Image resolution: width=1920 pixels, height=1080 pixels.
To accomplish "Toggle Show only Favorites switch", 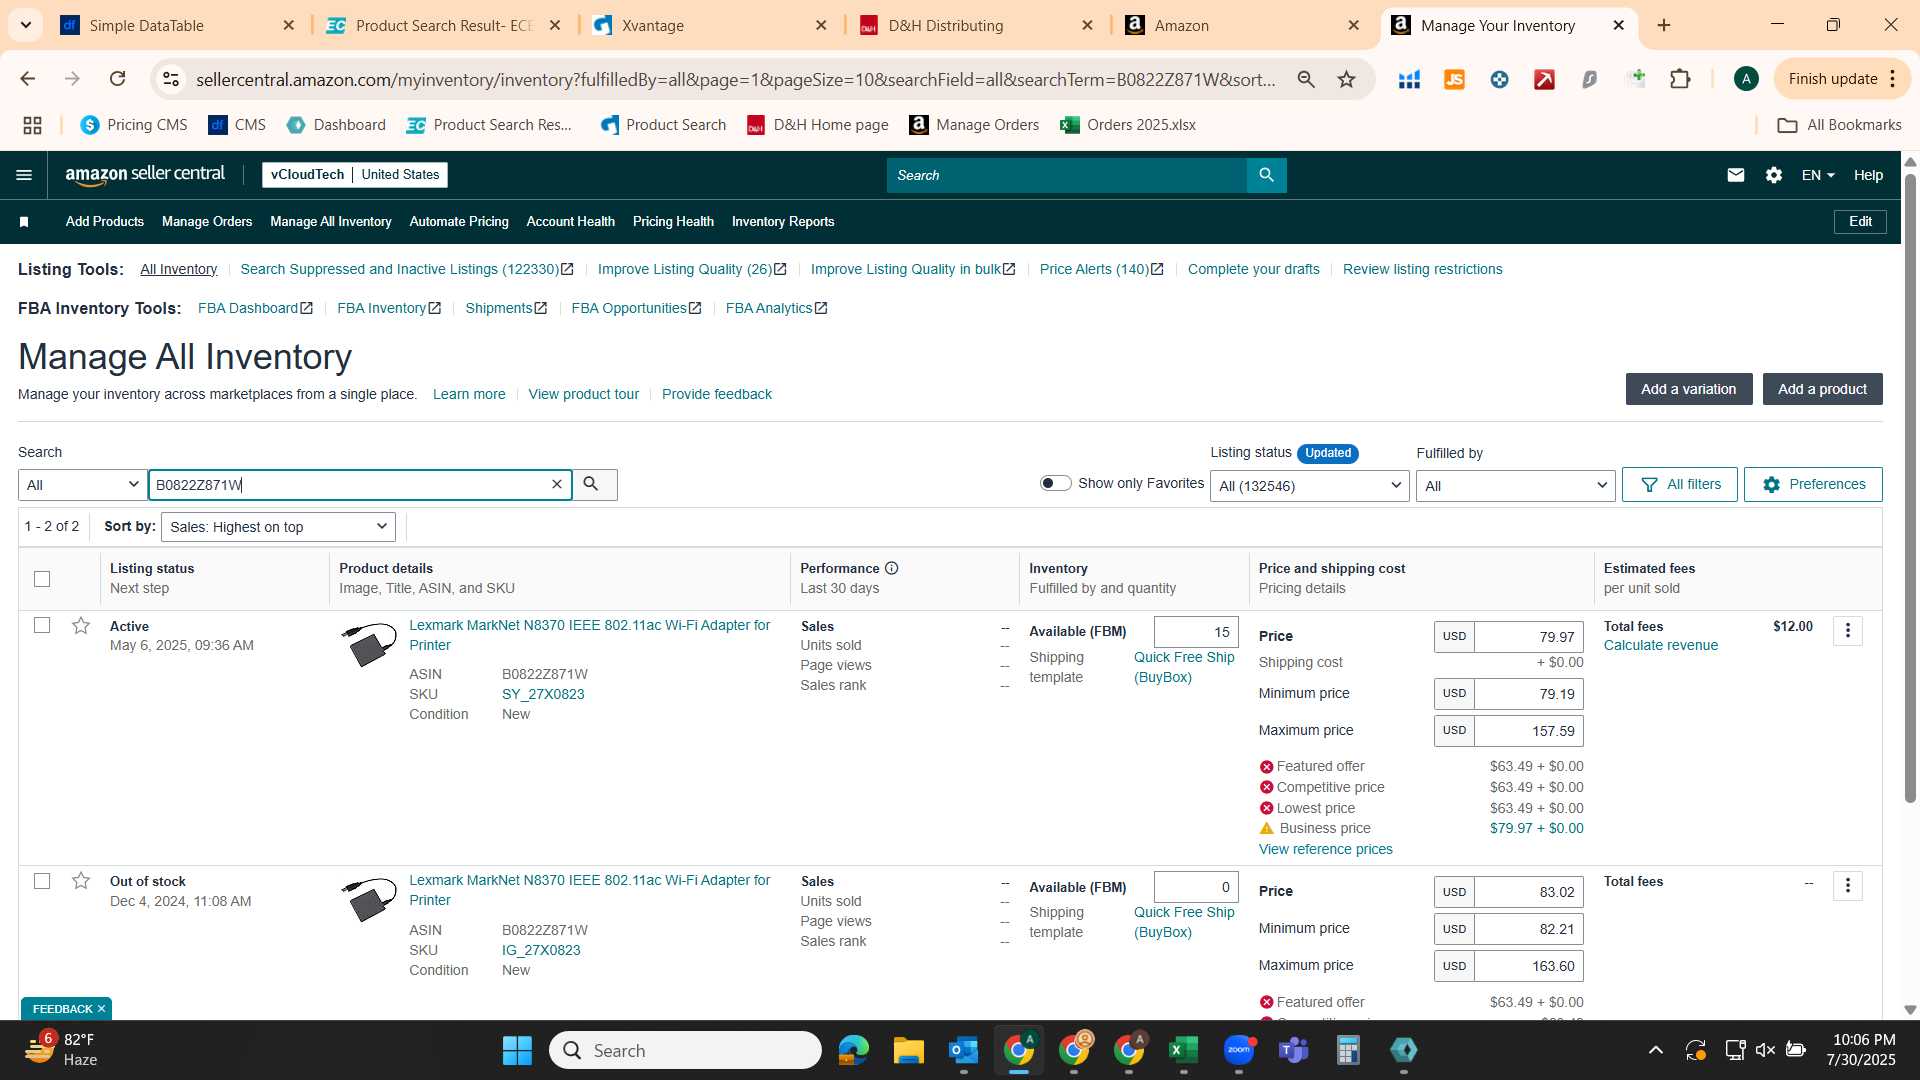I will (x=1055, y=484).
